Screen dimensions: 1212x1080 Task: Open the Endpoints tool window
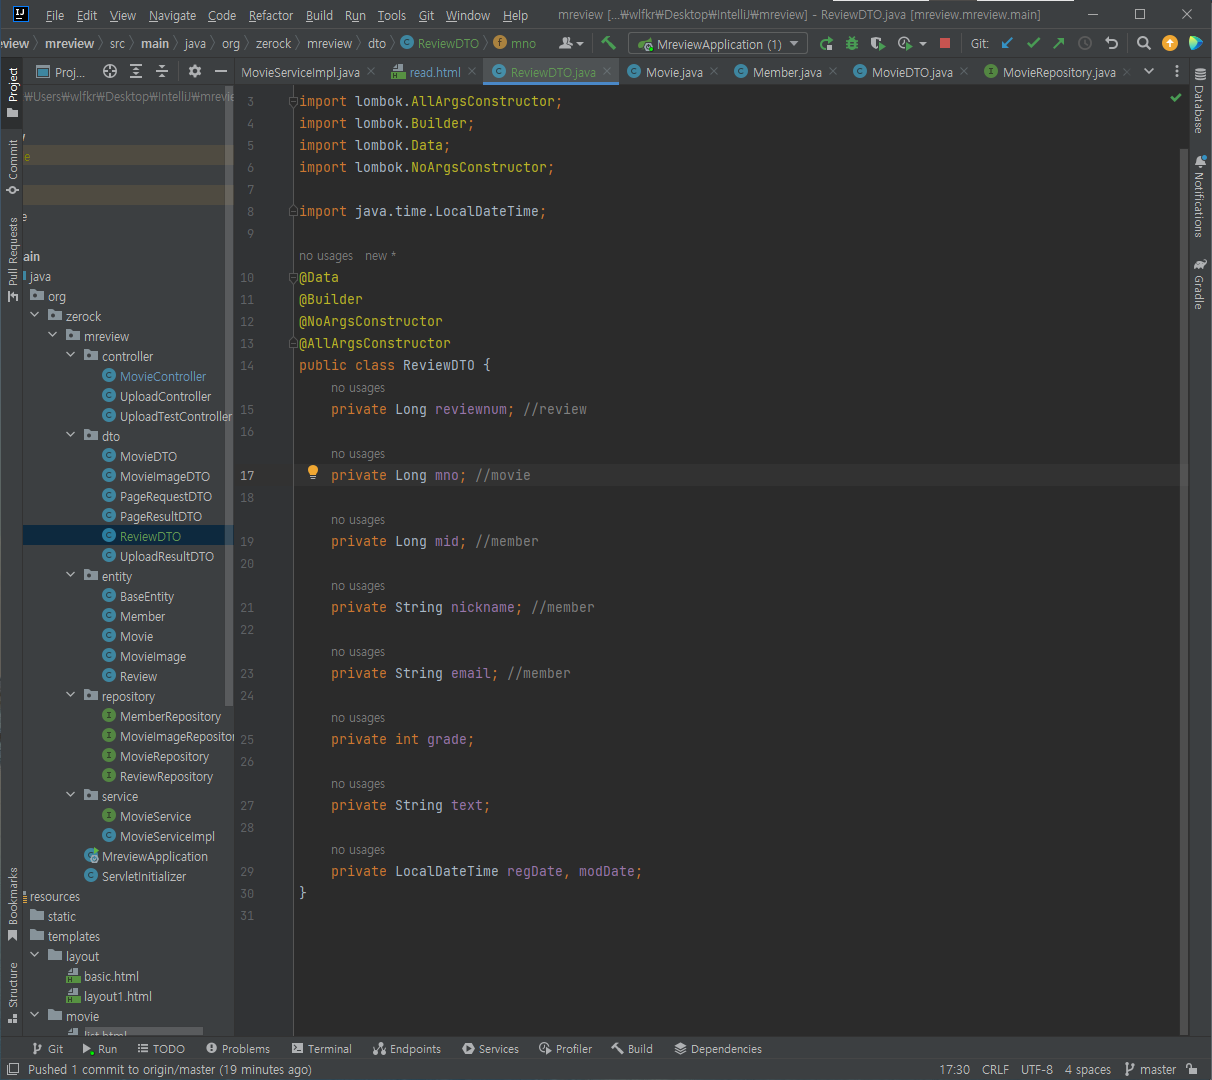(407, 1049)
